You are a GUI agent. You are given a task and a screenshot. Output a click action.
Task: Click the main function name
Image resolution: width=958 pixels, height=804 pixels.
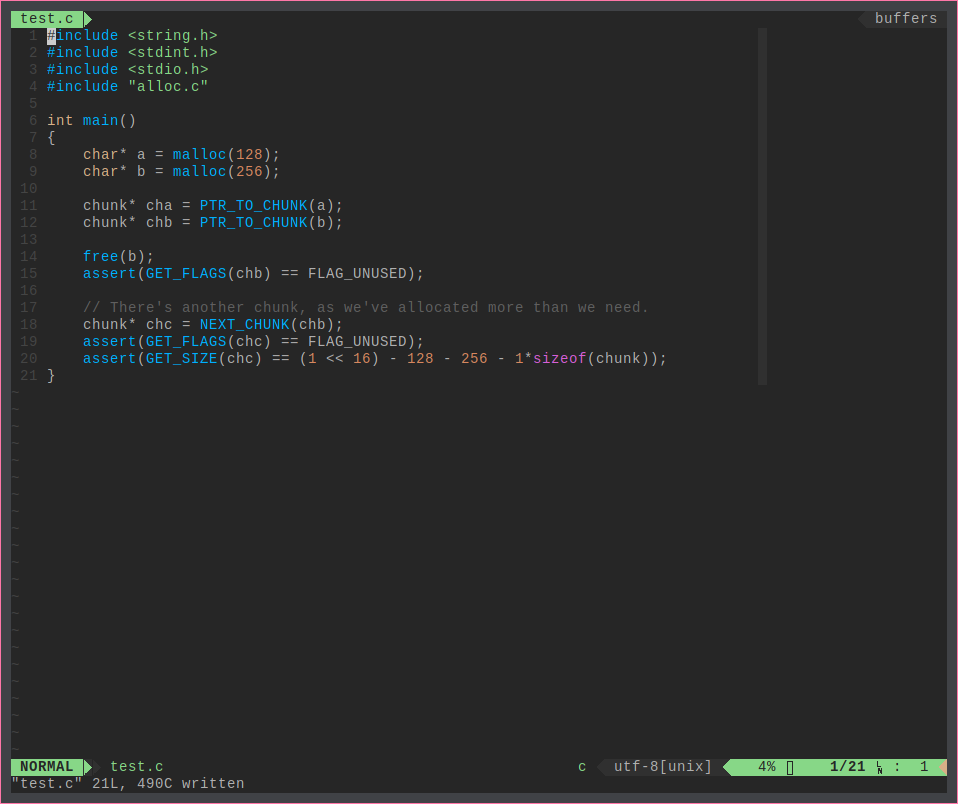click(100, 121)
